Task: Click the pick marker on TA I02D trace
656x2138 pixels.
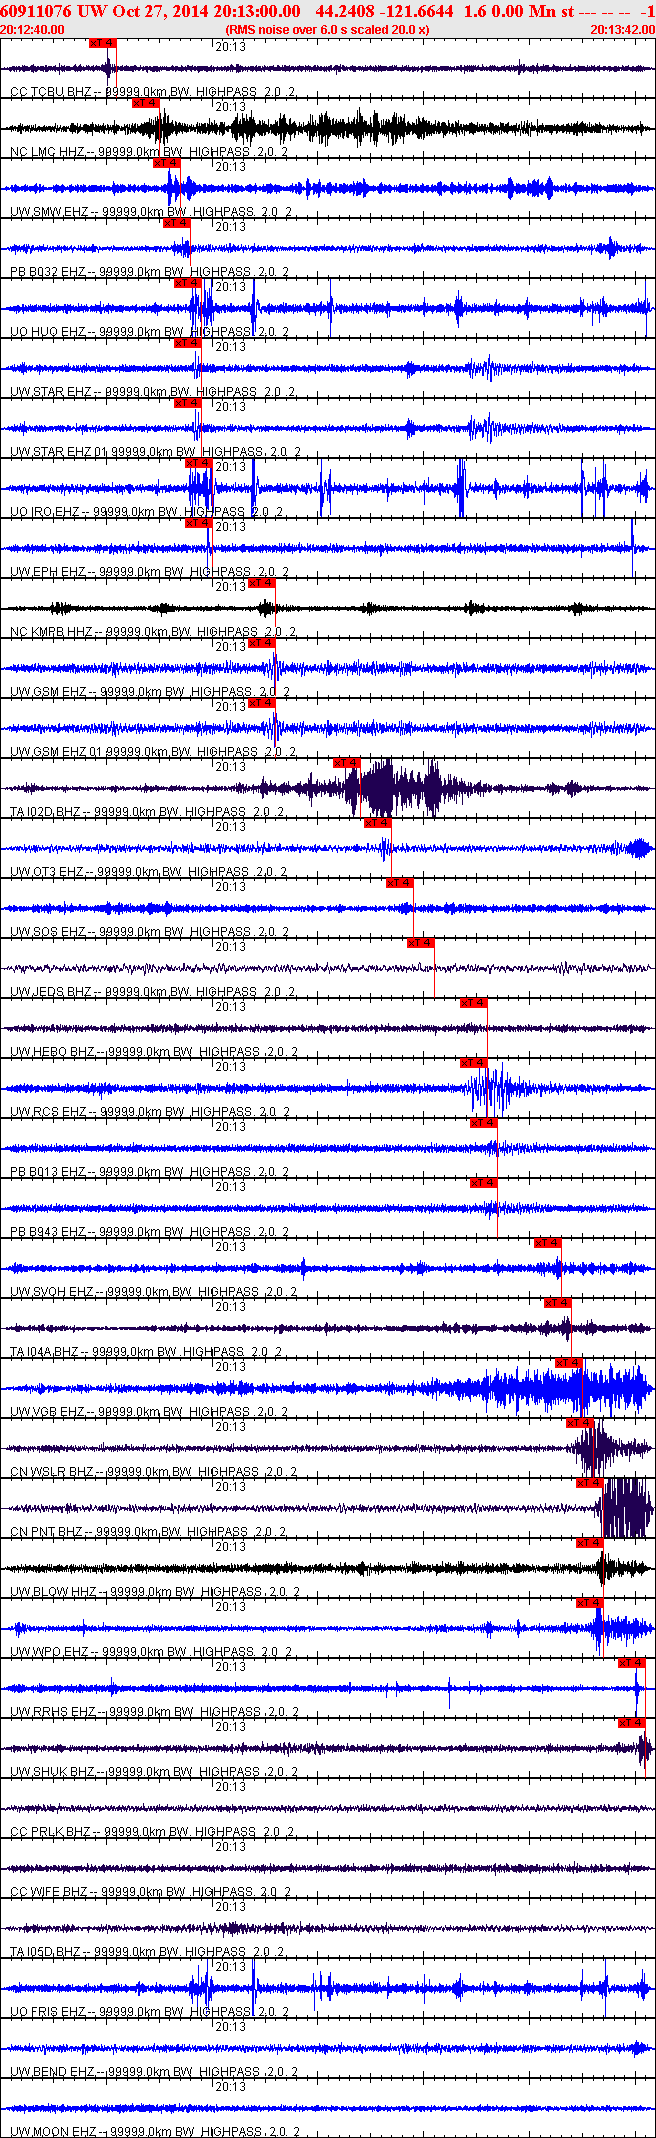Action: tap(346, 763)
